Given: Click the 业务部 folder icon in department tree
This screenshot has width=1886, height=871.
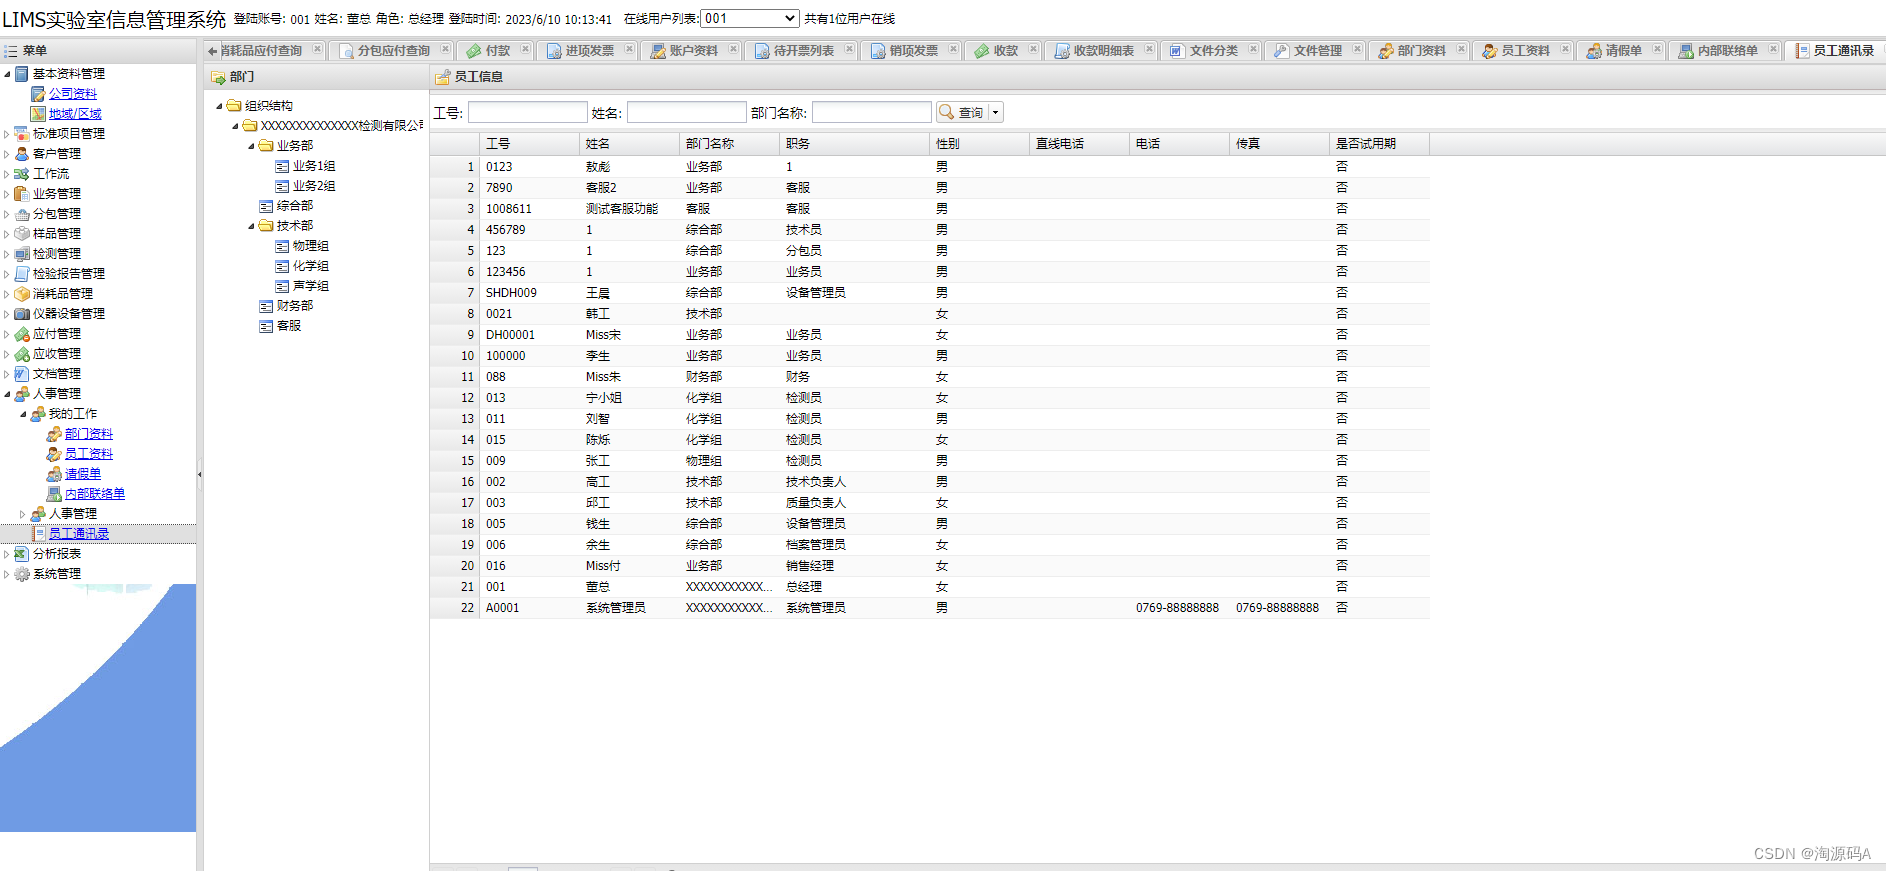Looking at the screenshot, I should [266, 146].
